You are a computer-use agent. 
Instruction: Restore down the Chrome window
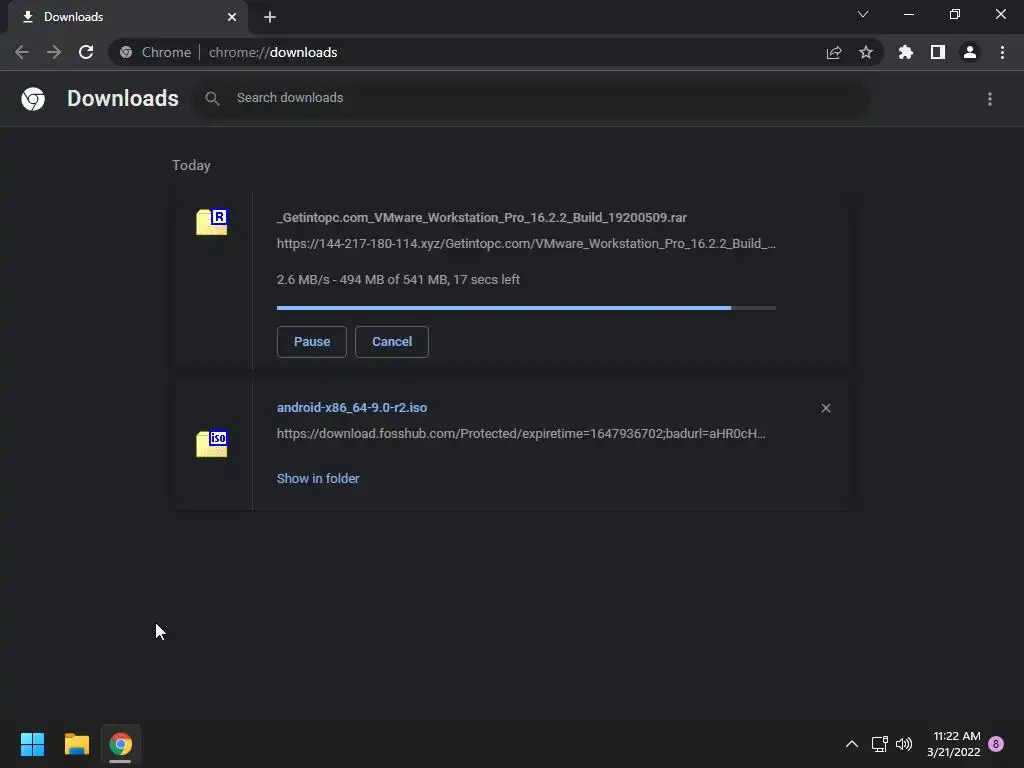point(955,14)
